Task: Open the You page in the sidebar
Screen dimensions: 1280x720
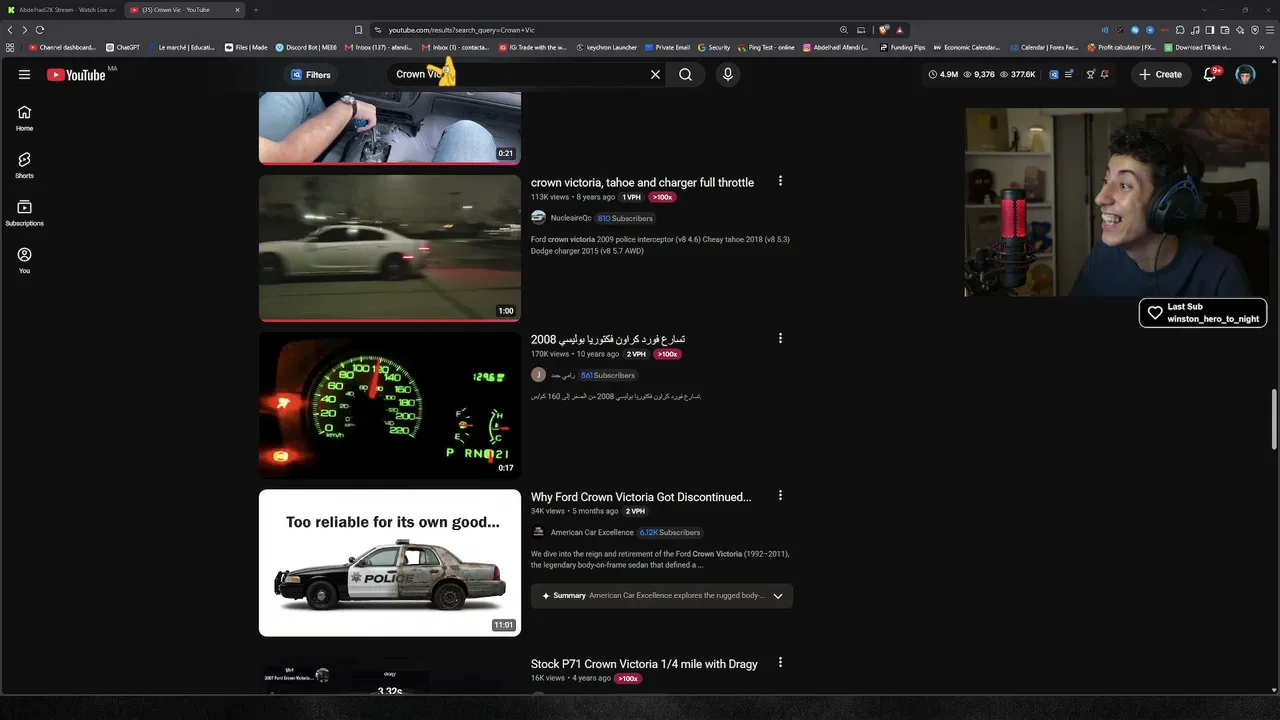Action: point(24,260)
